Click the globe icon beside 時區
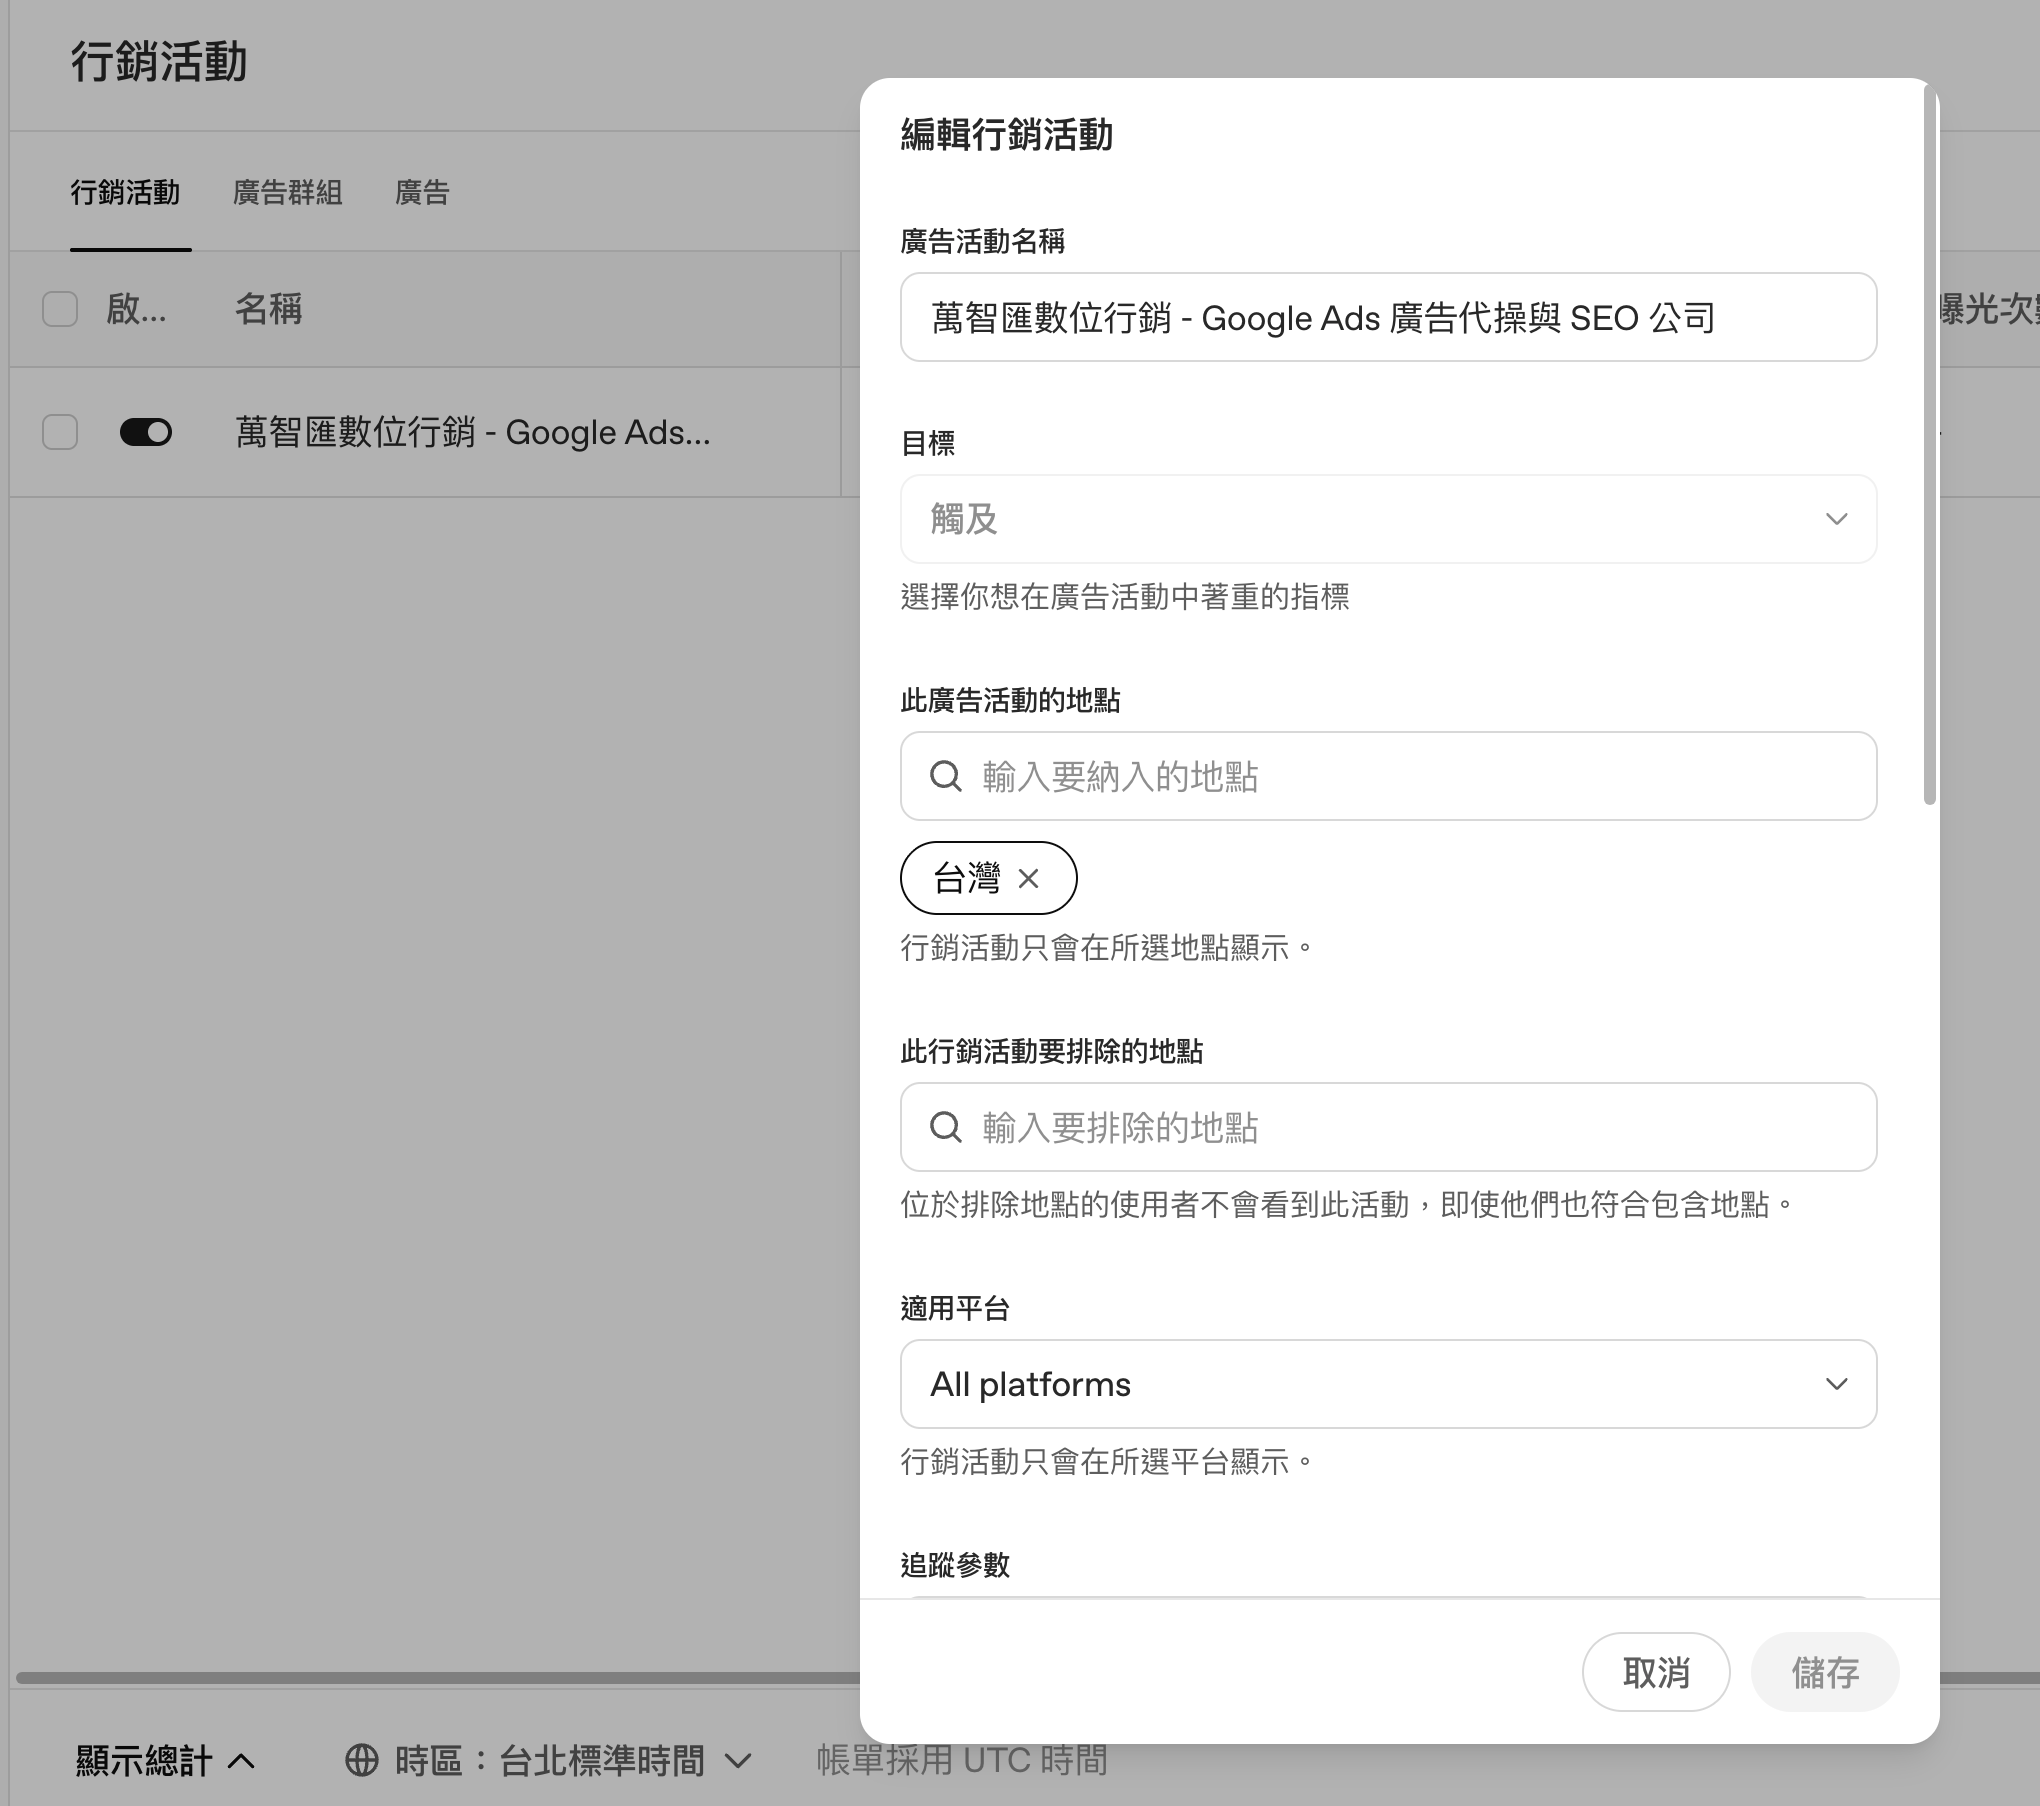Image resolution: width=2040 pixels, height=1806 pixels. click(362, 1760)
